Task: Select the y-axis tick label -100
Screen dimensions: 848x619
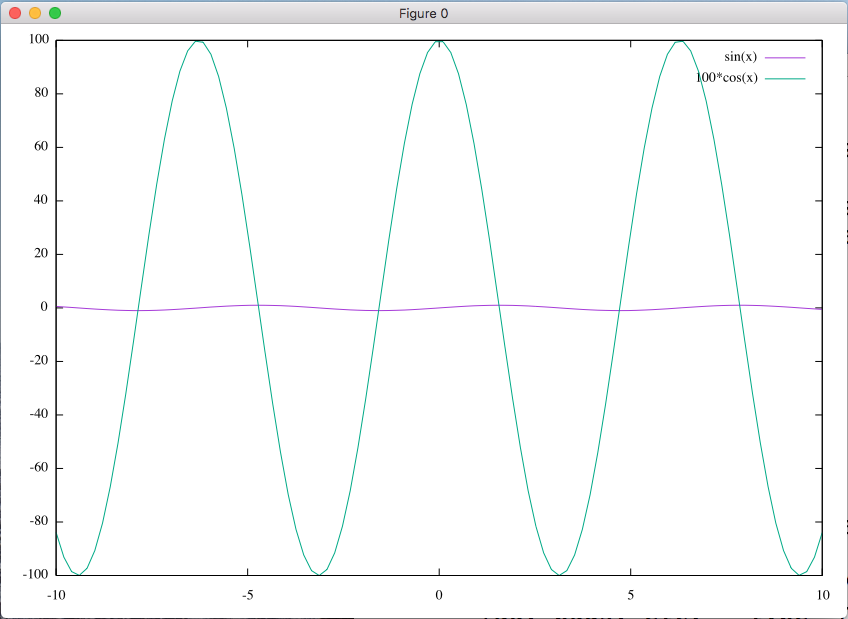Action: tap(37, 575)
